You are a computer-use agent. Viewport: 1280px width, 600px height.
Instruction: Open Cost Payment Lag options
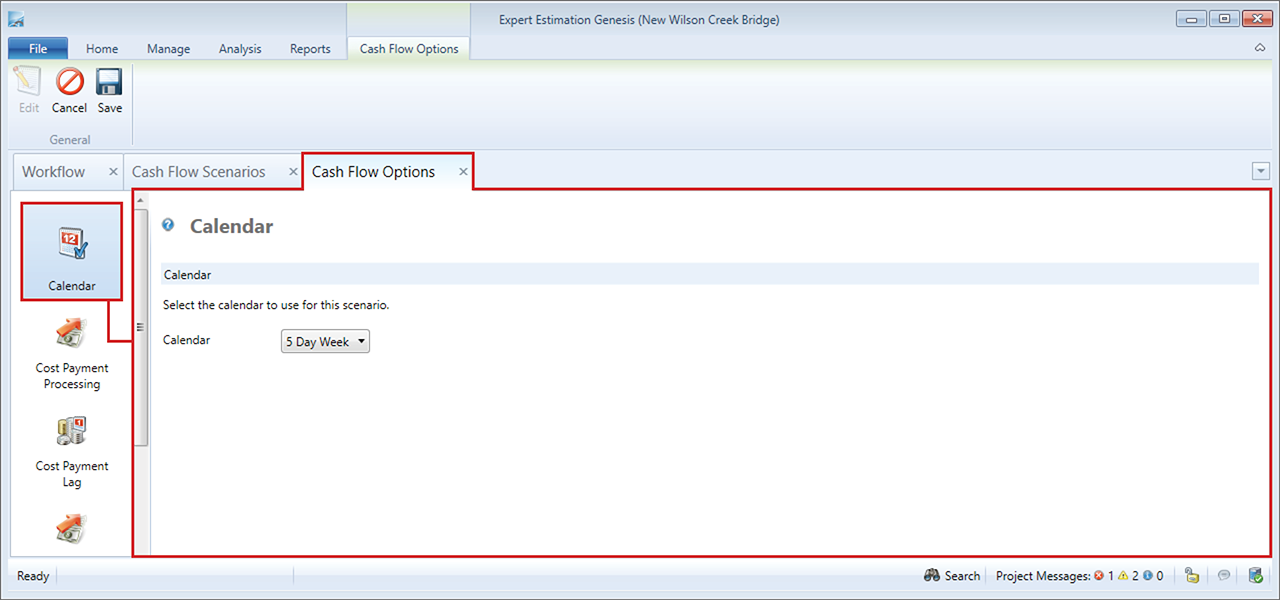click(72, 448)
